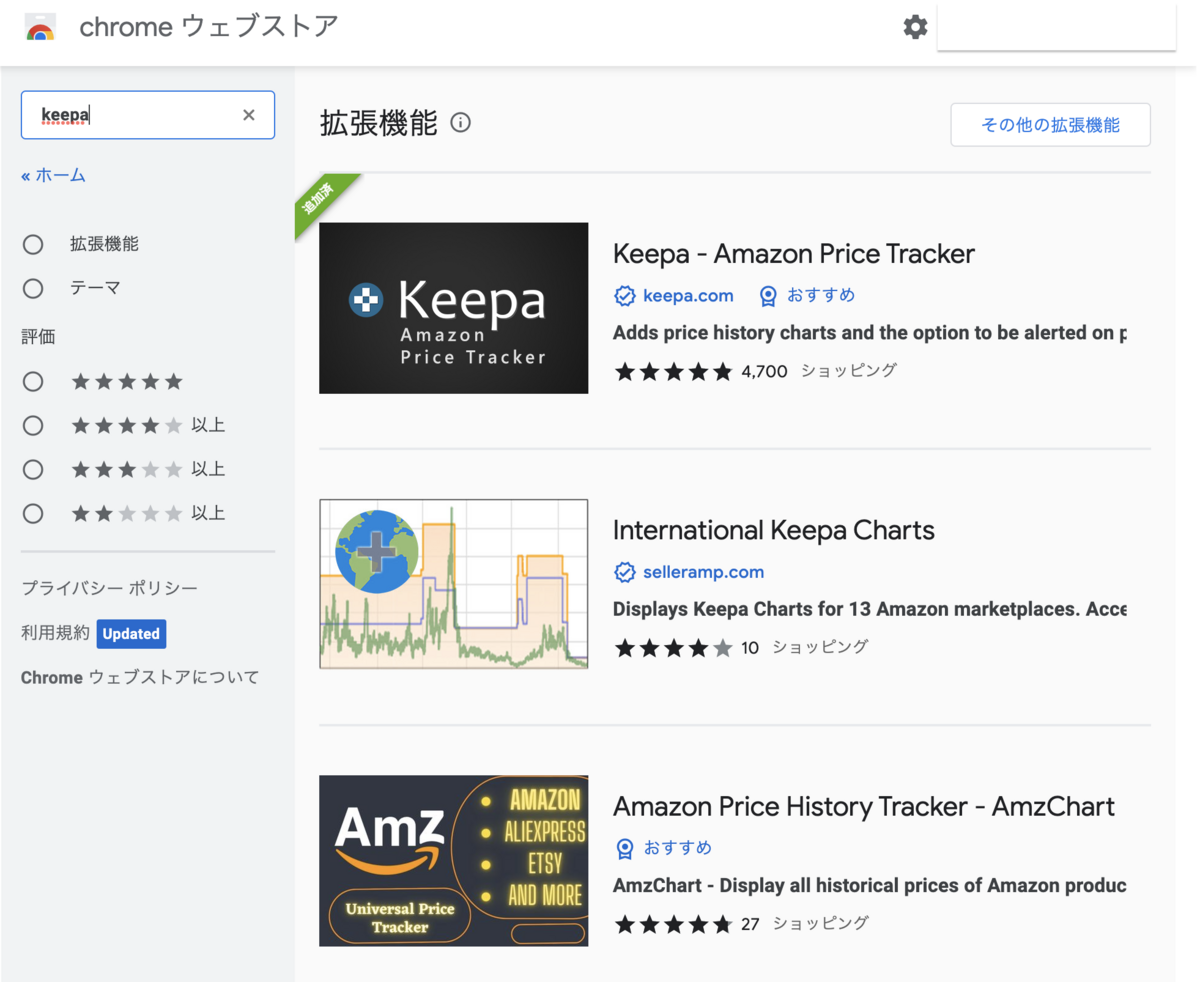Click the Updated badge

tap(131, 633)
